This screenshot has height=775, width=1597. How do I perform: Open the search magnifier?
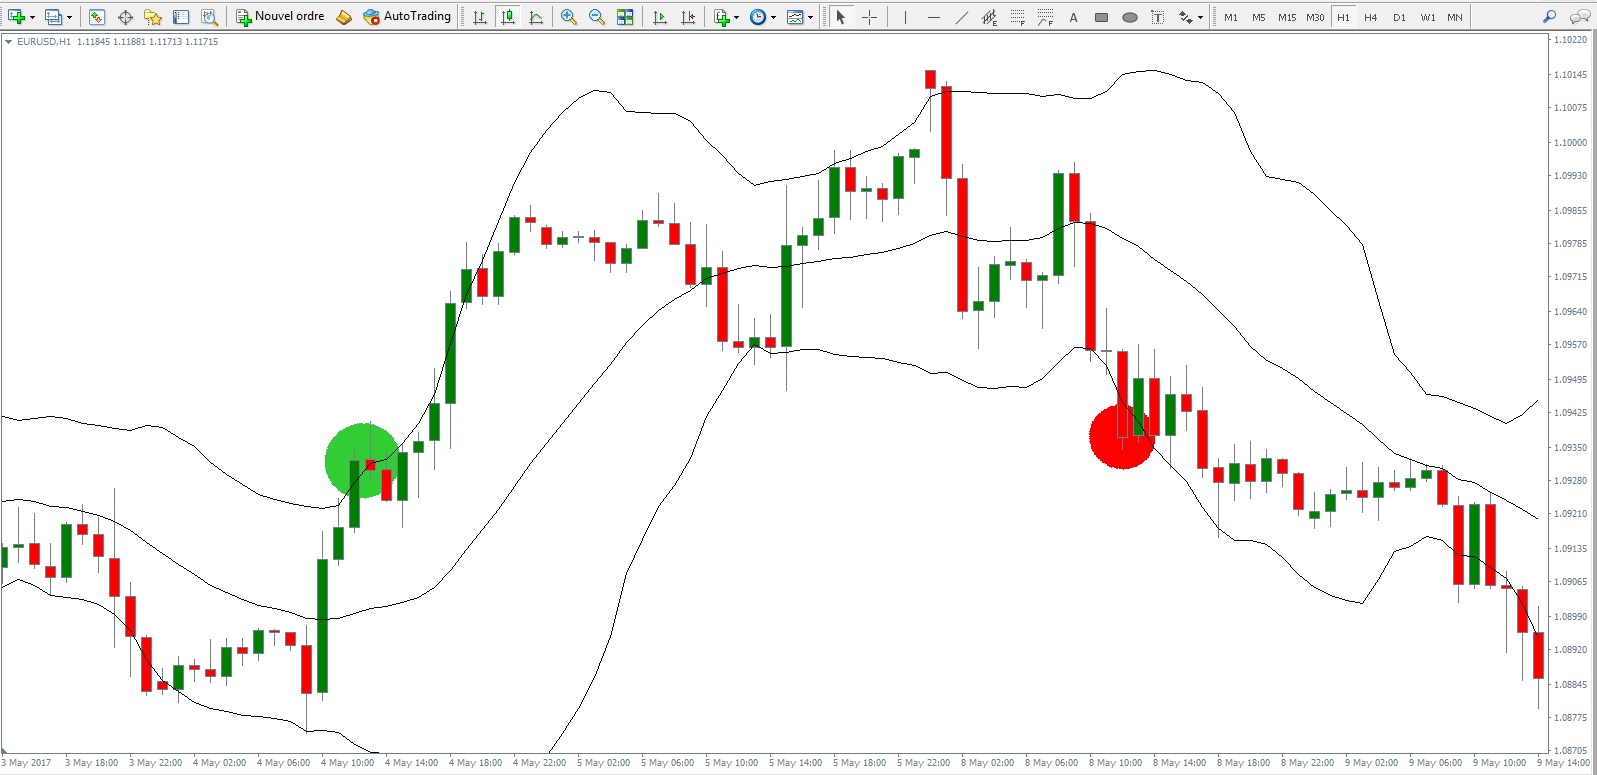point(1549,17)
